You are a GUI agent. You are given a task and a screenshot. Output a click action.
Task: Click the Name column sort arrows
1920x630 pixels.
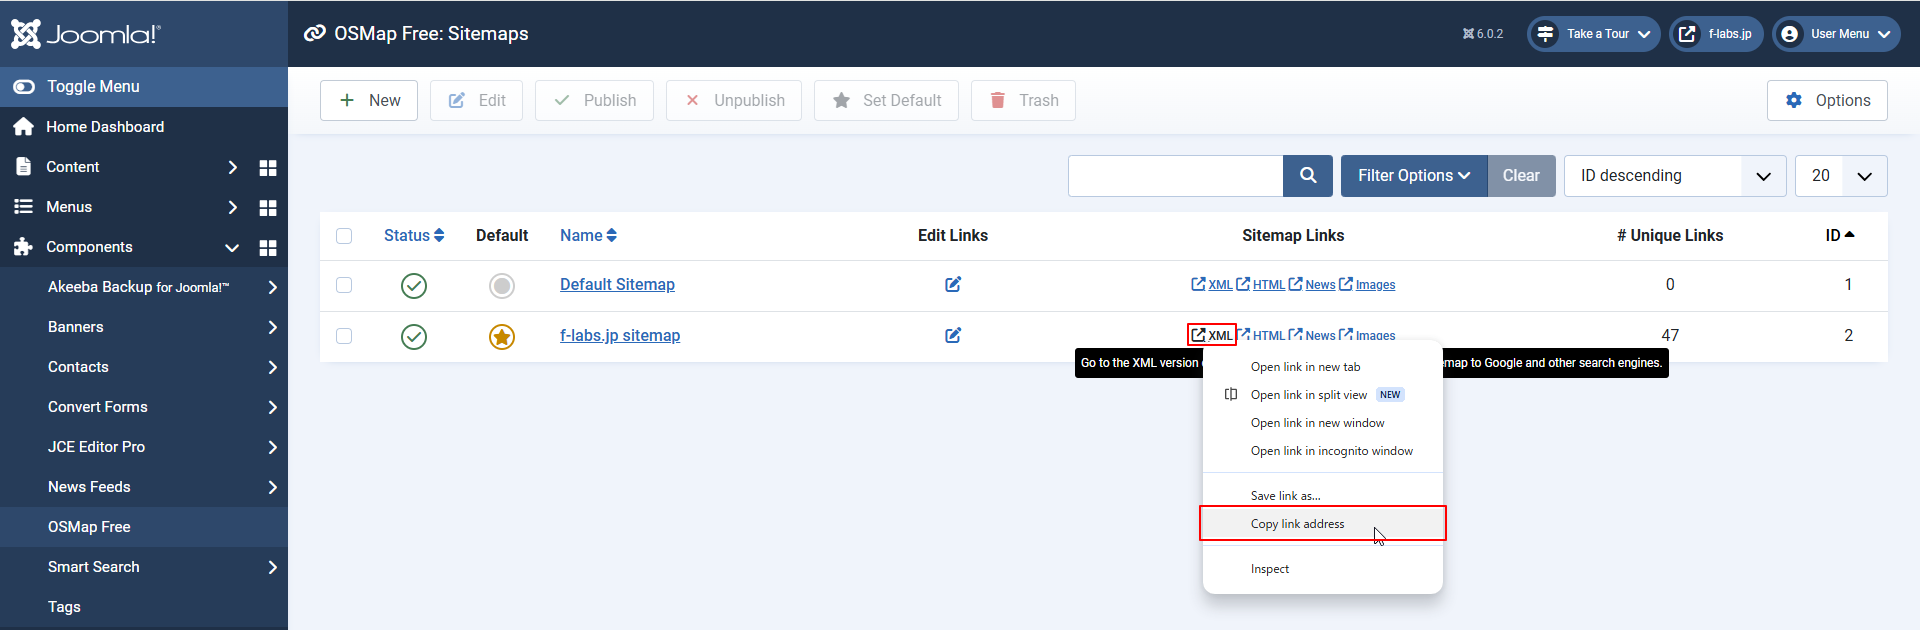[x=612, y=236]
